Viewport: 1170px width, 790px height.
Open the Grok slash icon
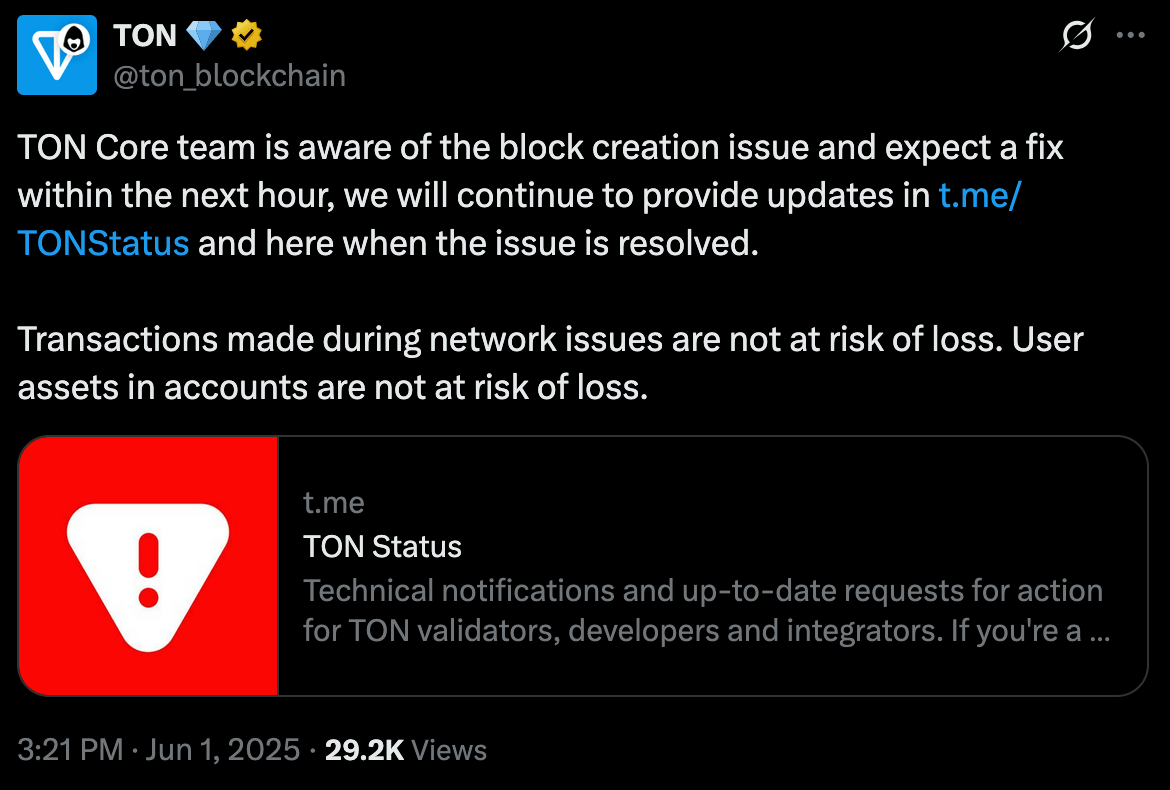(1077, 35)
